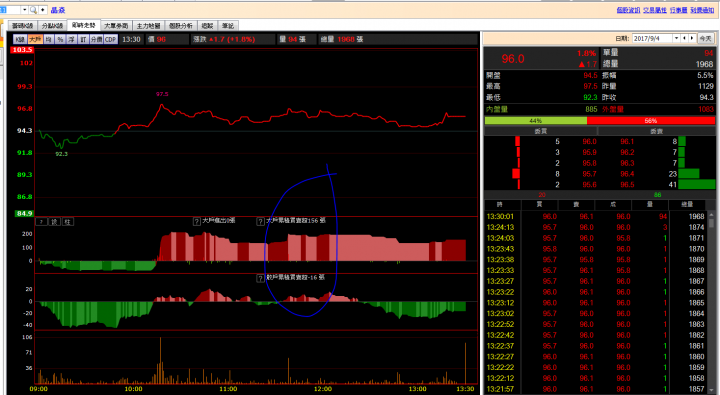Click the 今天 today button

click(705, 39)
